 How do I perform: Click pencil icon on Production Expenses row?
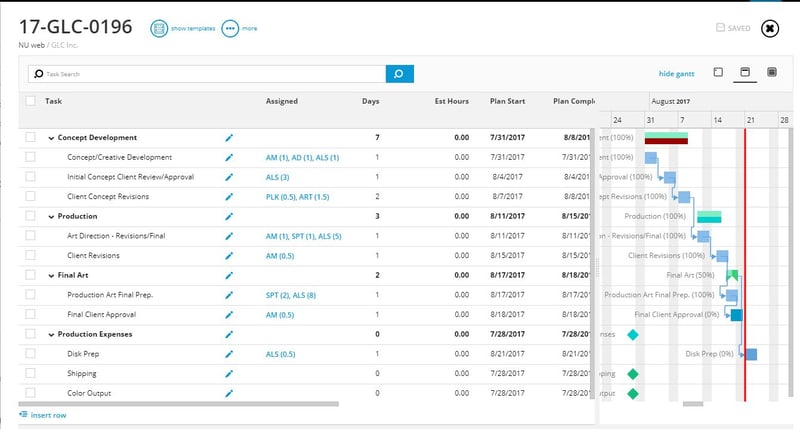tap(229, 334)
